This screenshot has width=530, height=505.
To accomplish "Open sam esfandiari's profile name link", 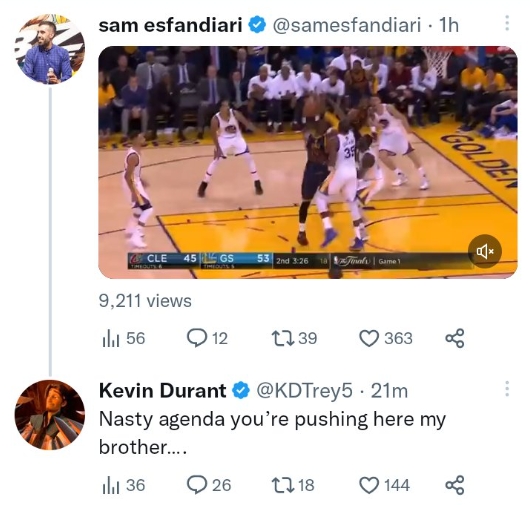I will pos(170,25).
